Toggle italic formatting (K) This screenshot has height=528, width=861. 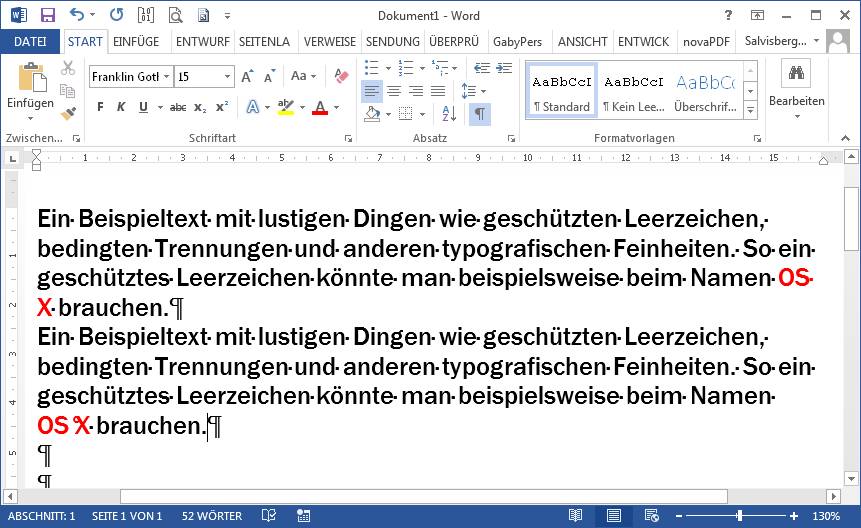pyautogui.click(x=121, y=107)
